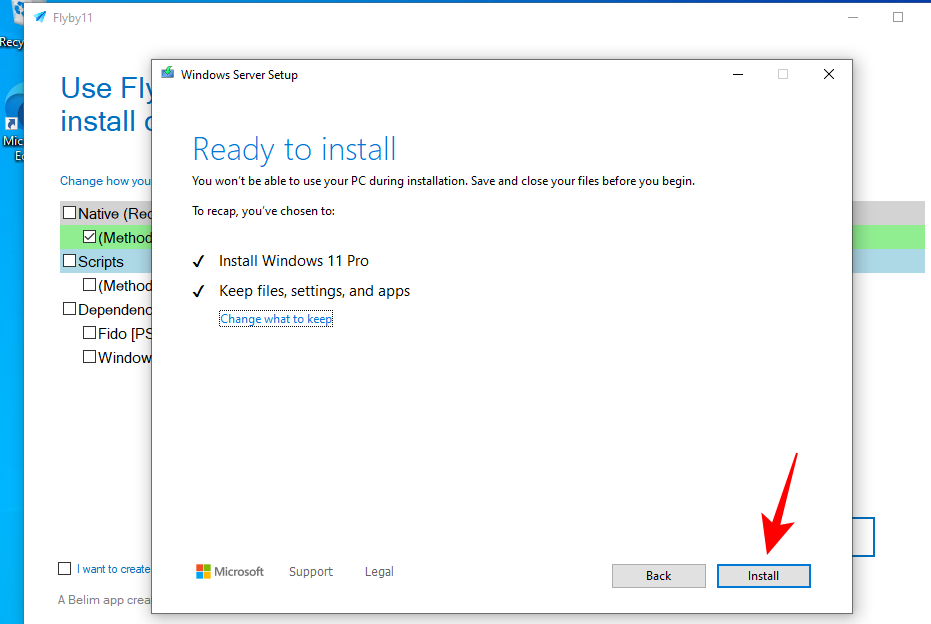
Task: Go back with the Back button
Action: point(658,576)
